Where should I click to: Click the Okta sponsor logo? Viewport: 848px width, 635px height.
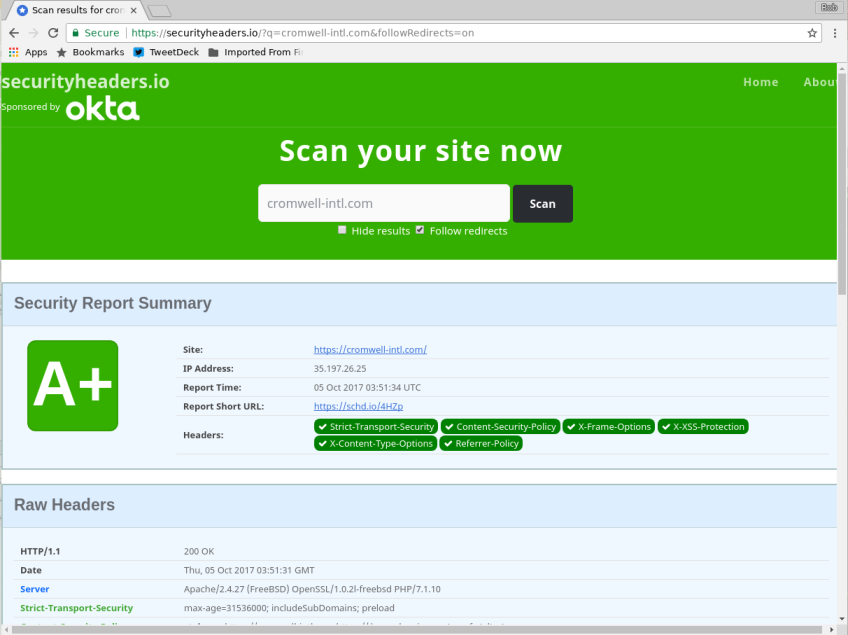[x=103, y=108]
